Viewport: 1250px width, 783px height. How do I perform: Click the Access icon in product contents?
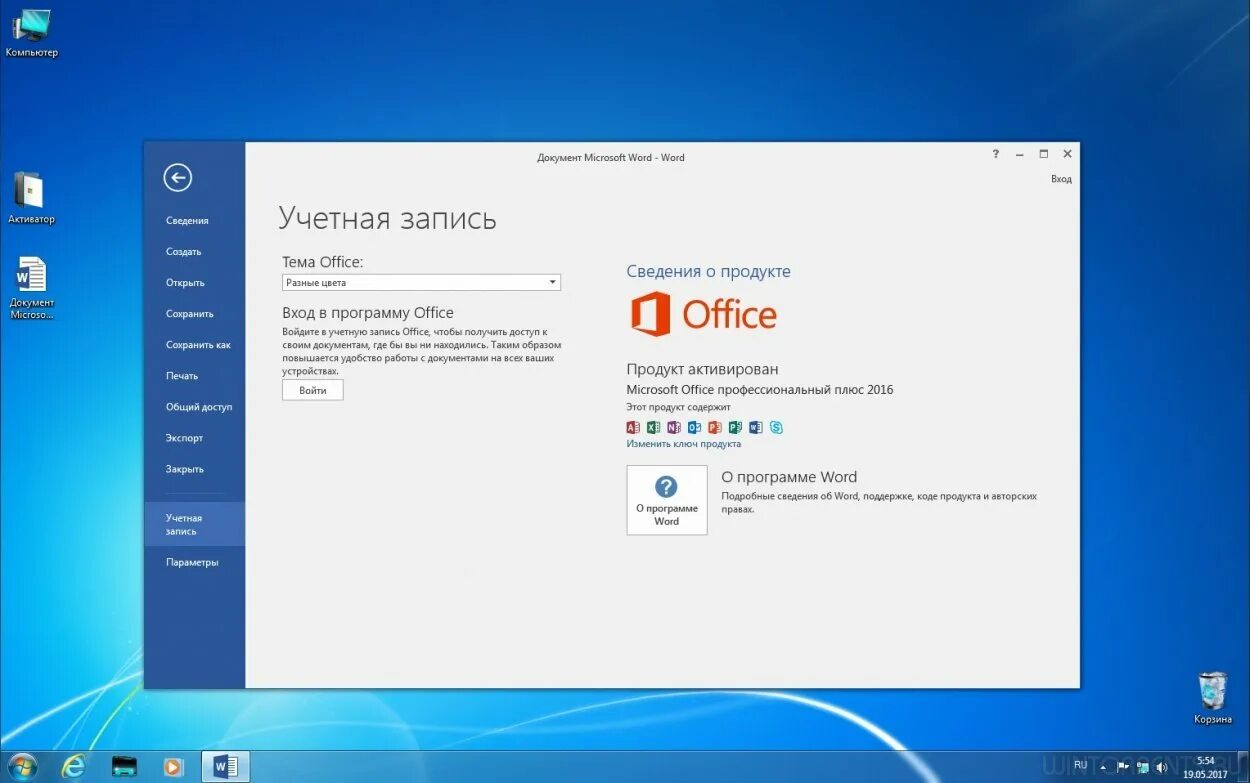click(632, 427)
